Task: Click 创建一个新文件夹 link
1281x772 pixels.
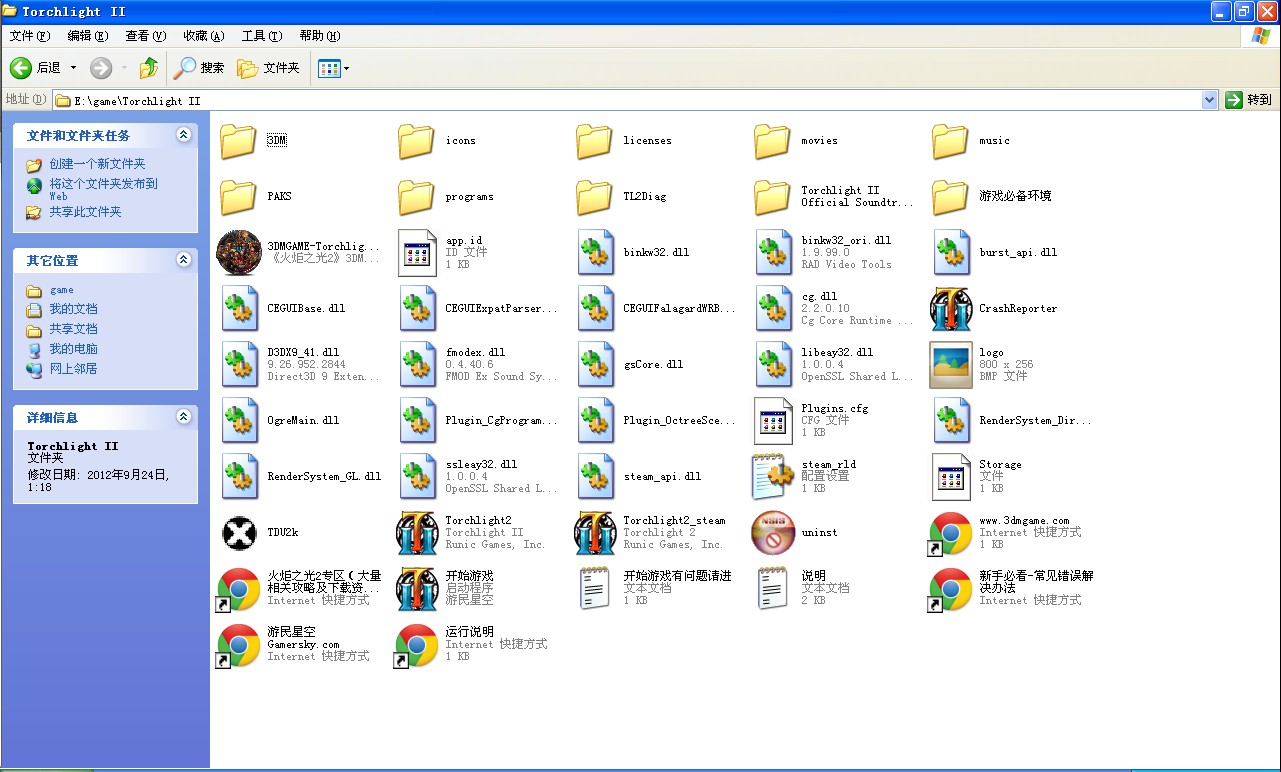Action: pyautogui.click(x=97, y=164)
